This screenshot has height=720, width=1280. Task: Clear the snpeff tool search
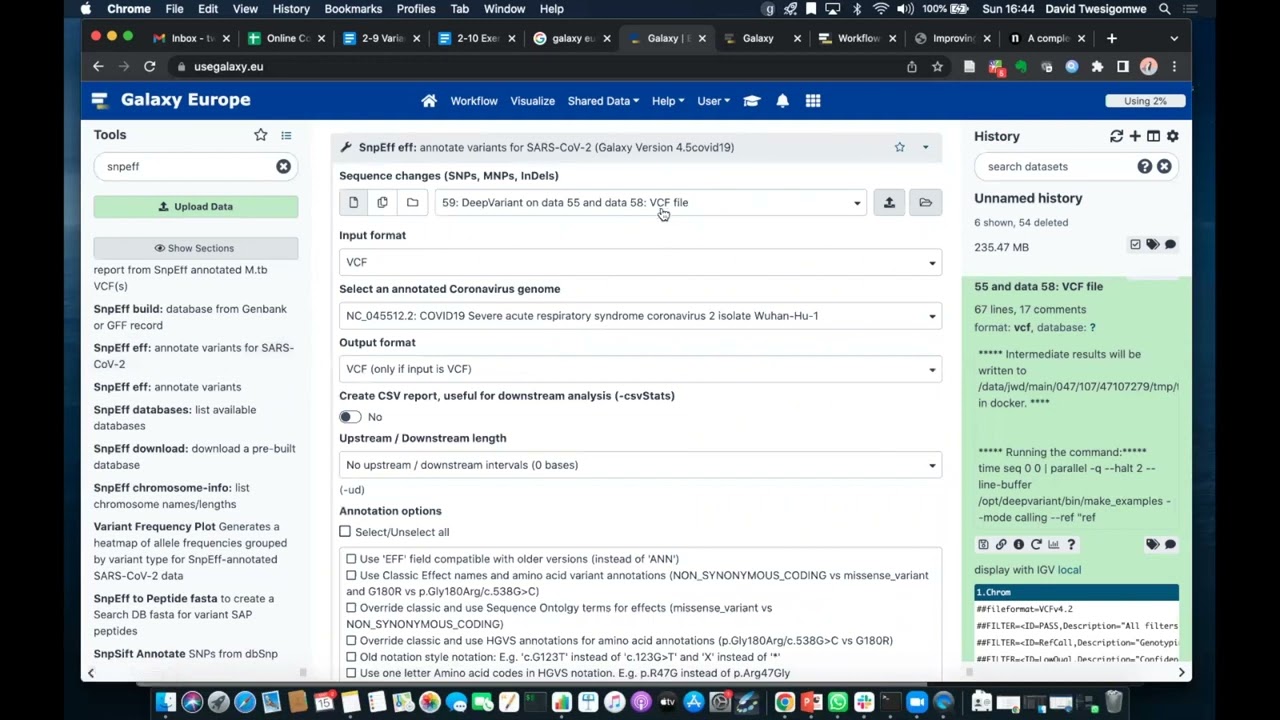tap(283, 166)
